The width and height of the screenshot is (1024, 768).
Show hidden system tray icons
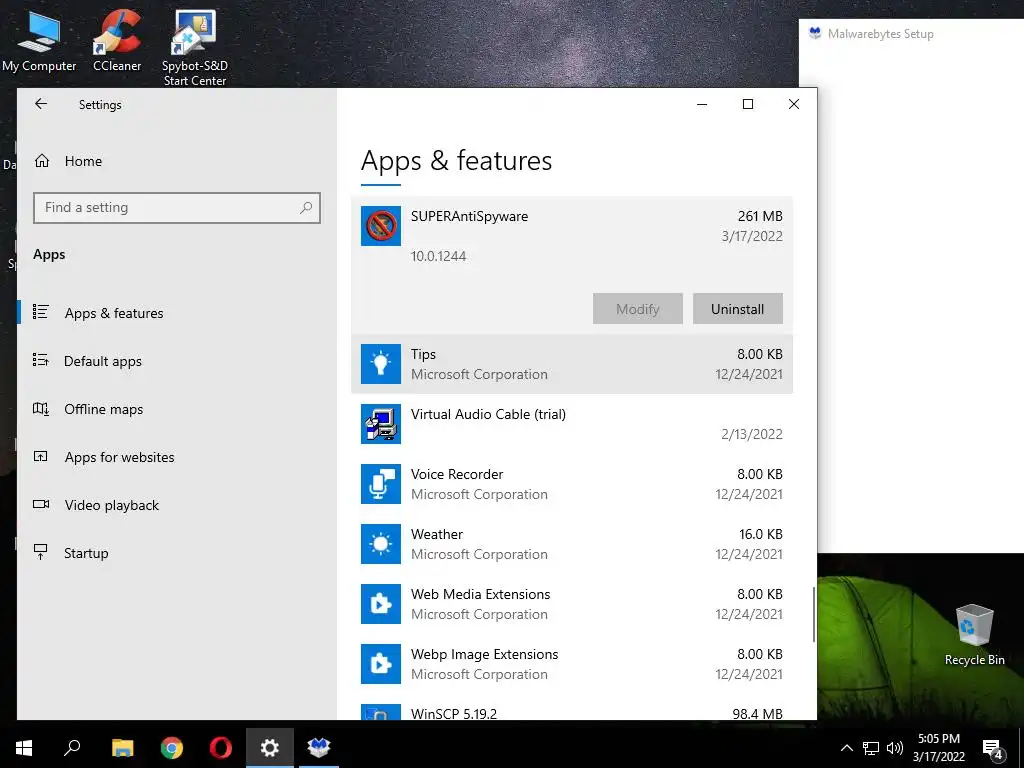[846, 748]
